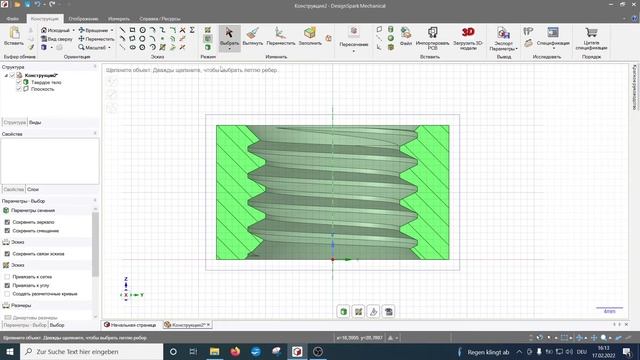This screenshot has height=360, width=640.
Task: Open Firefox from taskbar
Action: [x=235, y=352]
